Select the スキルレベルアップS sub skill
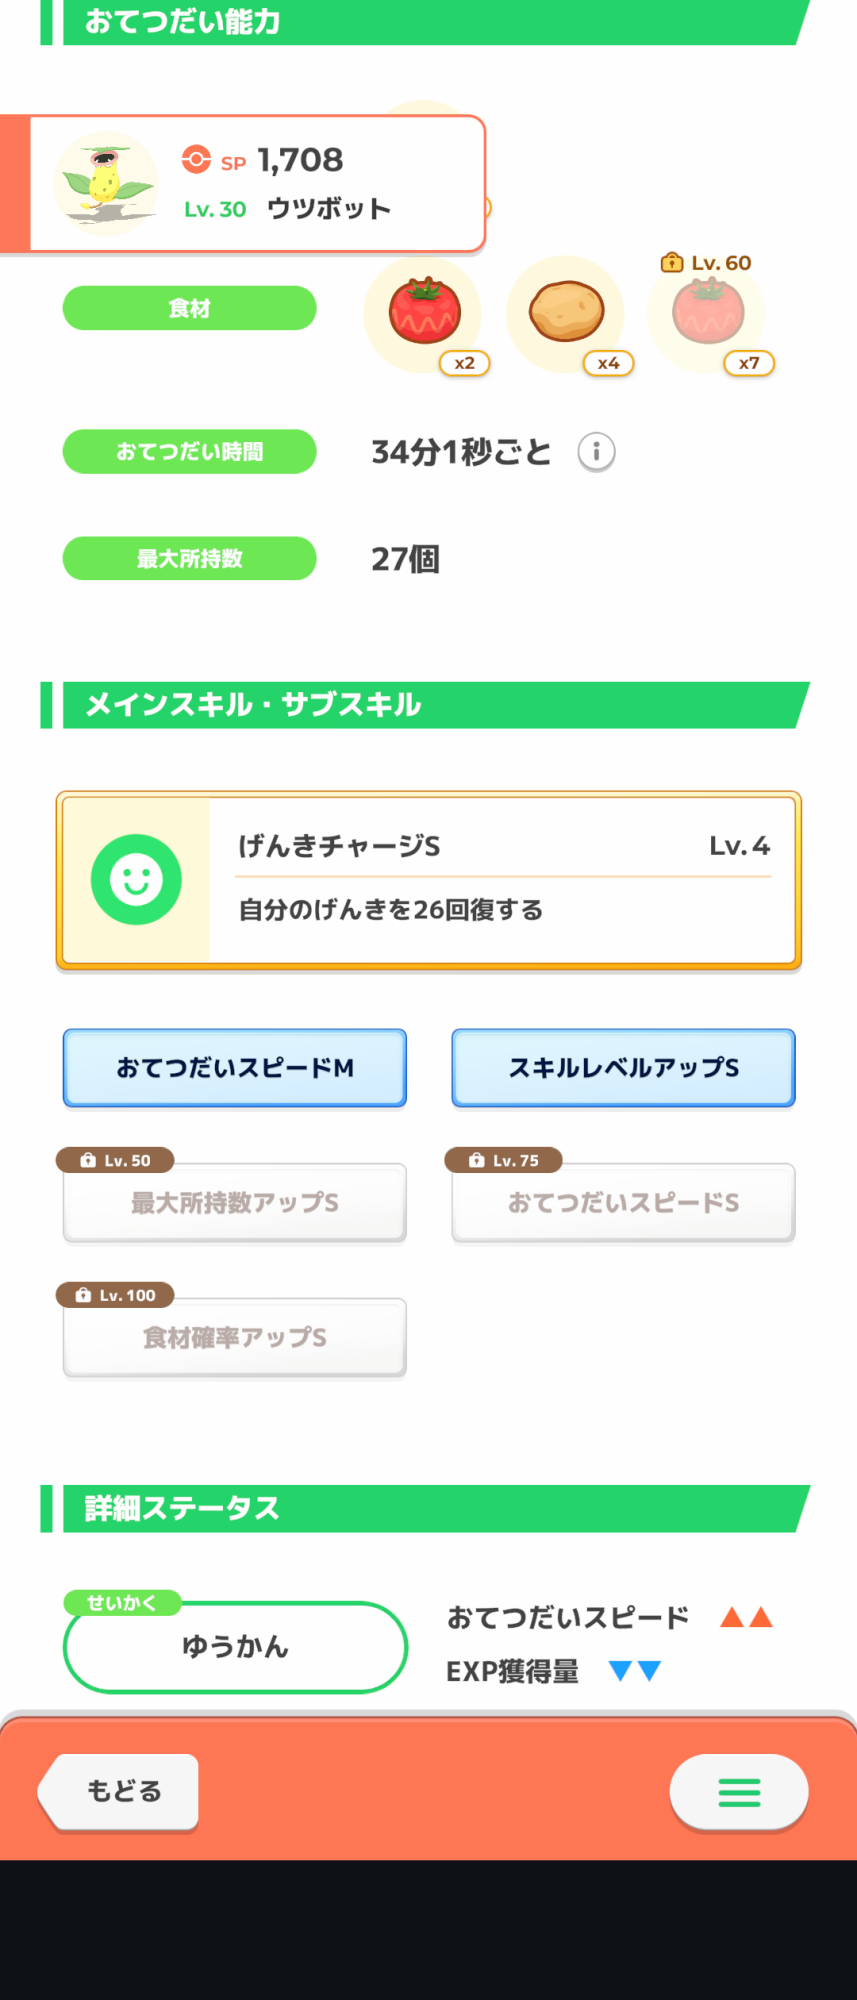Screen dimensions: 857x2000 623,1068
